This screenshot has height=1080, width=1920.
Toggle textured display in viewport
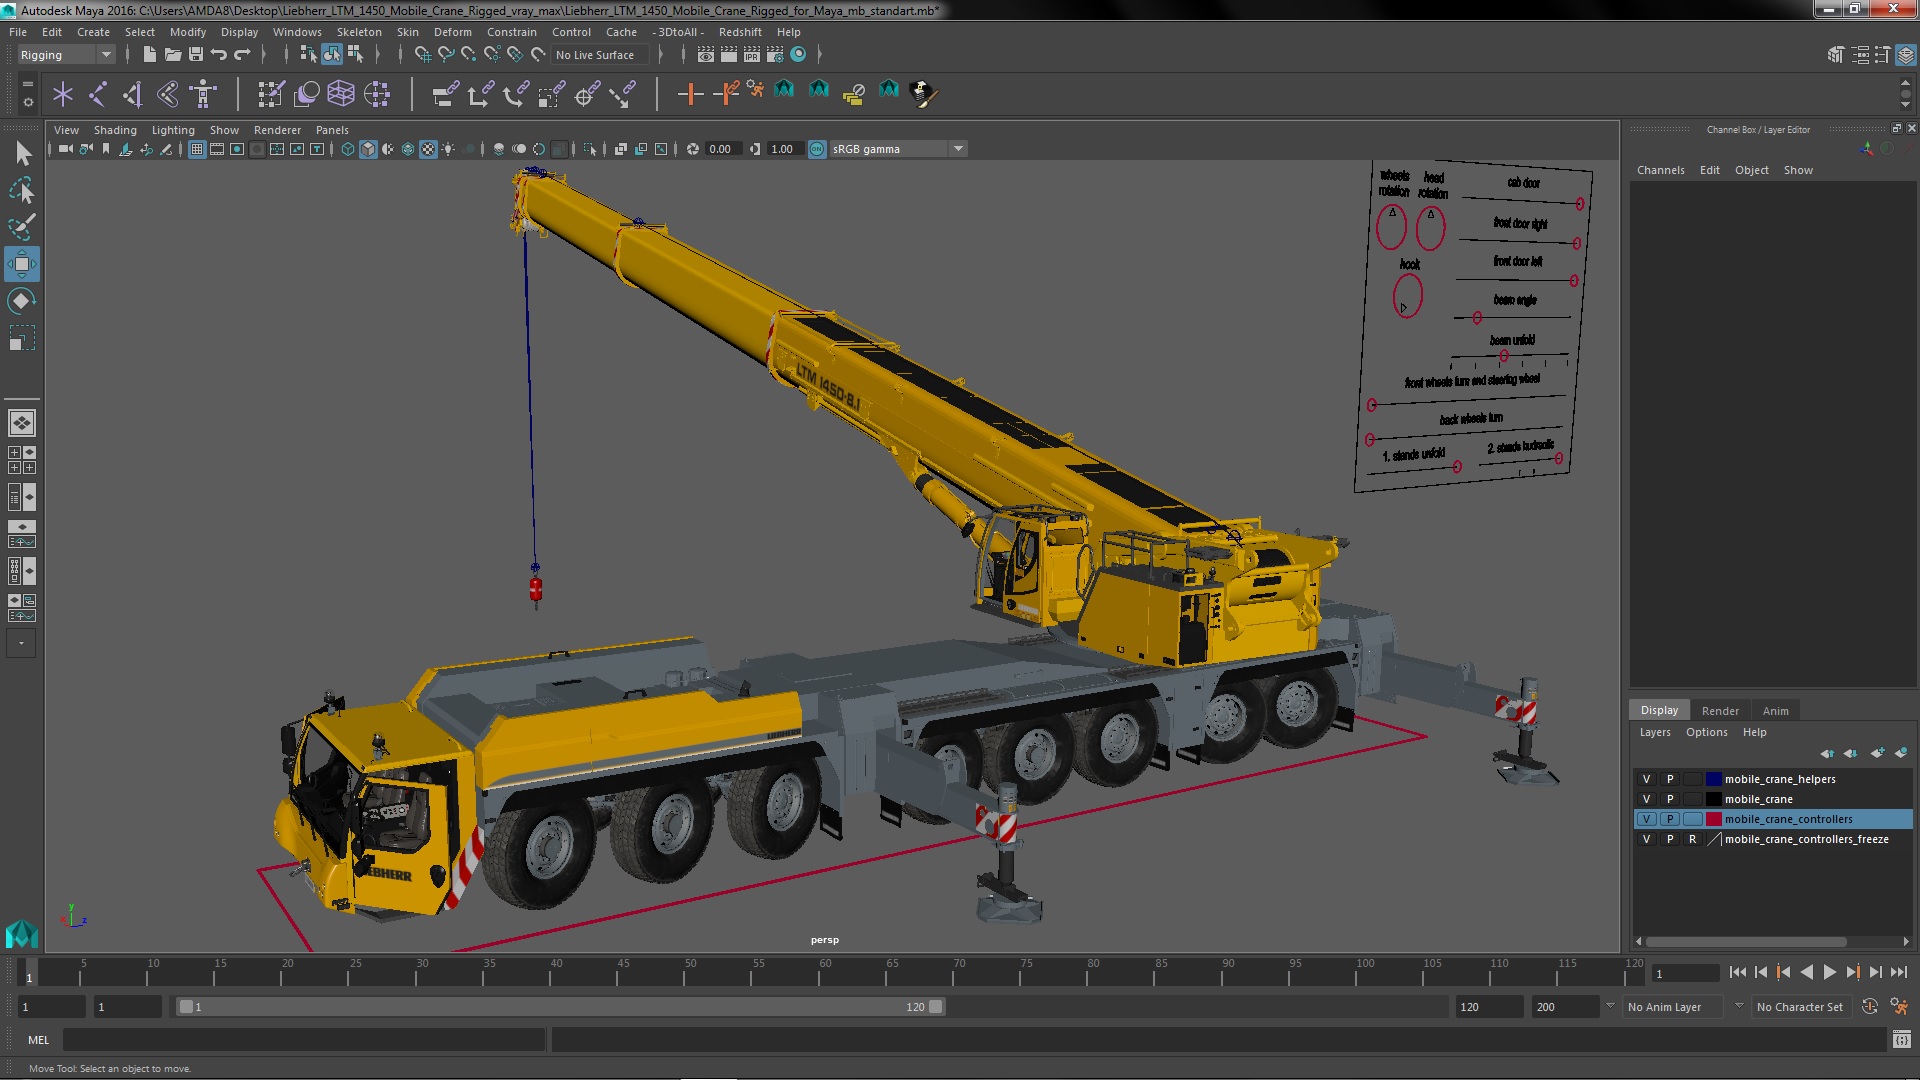(428, 149)
